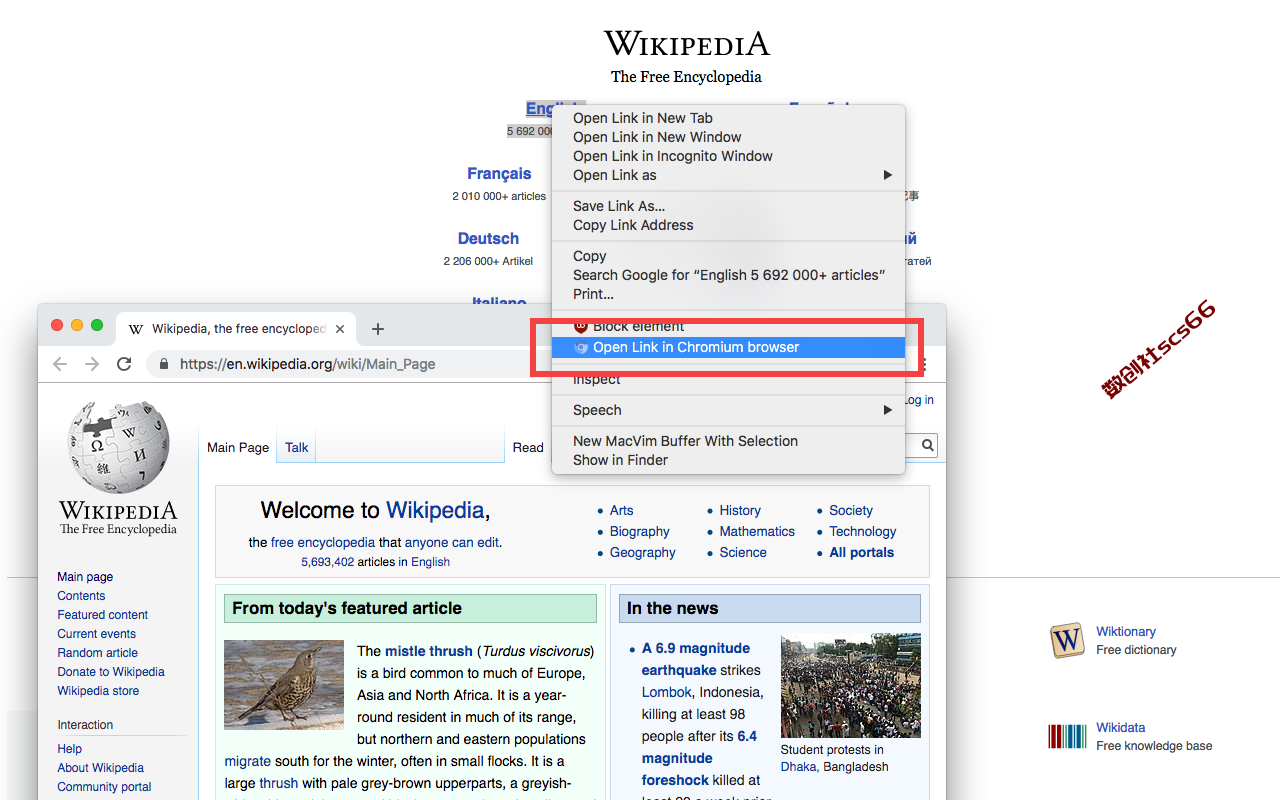The image size is (1280, 800).
Task: Choose Open Link in New Tab
Action: pyautogui.click(x=728, y=118)
